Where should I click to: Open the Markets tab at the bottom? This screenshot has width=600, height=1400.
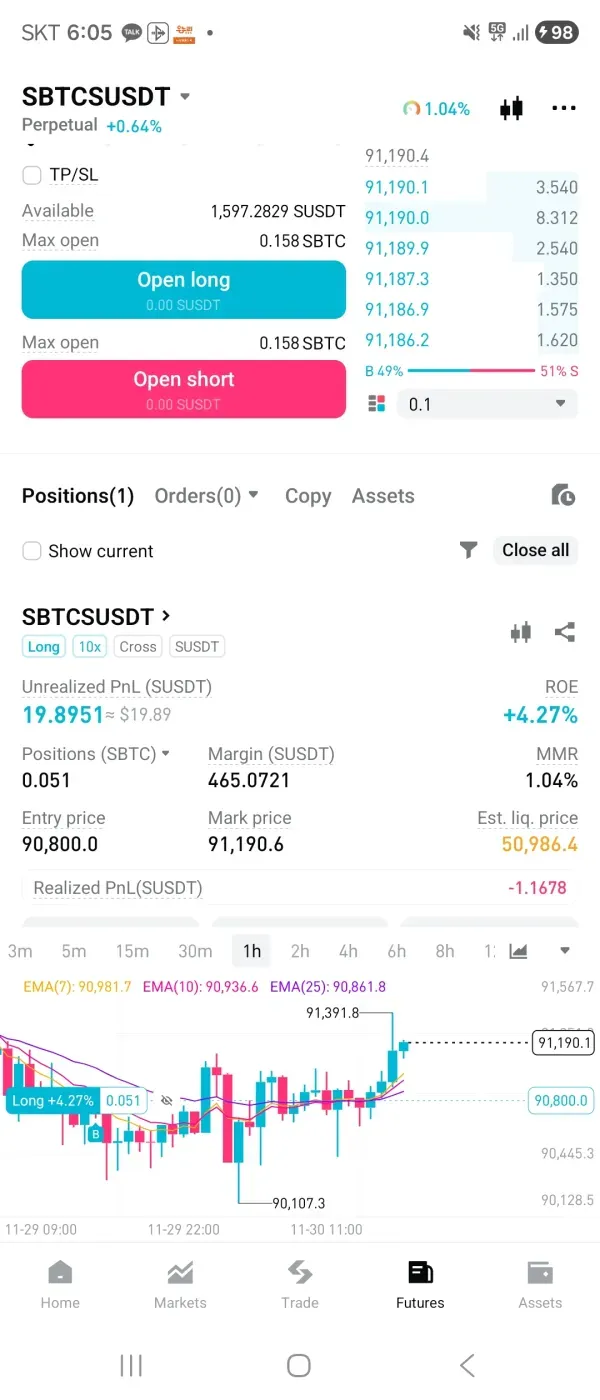click(180, 1283)
